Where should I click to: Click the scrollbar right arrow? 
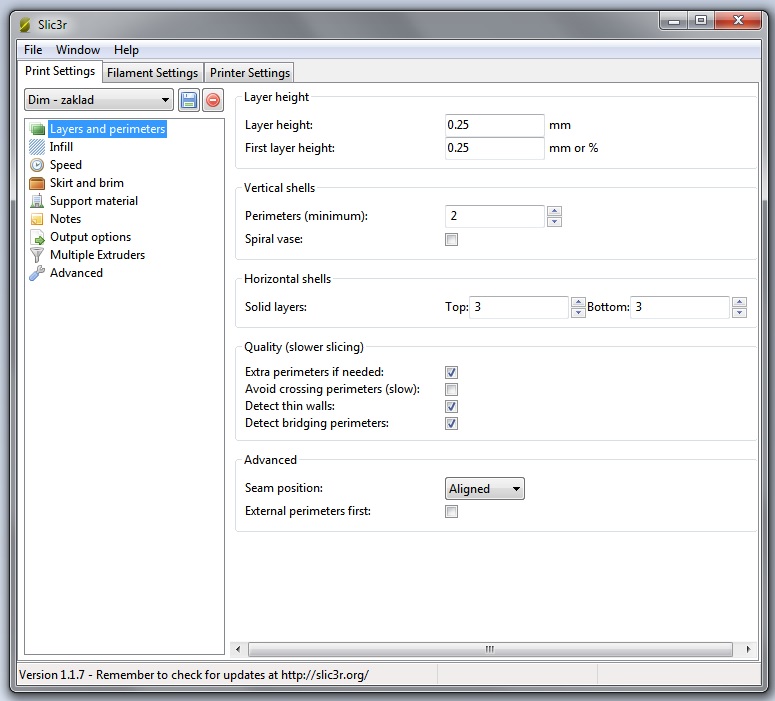coord(748,649)
